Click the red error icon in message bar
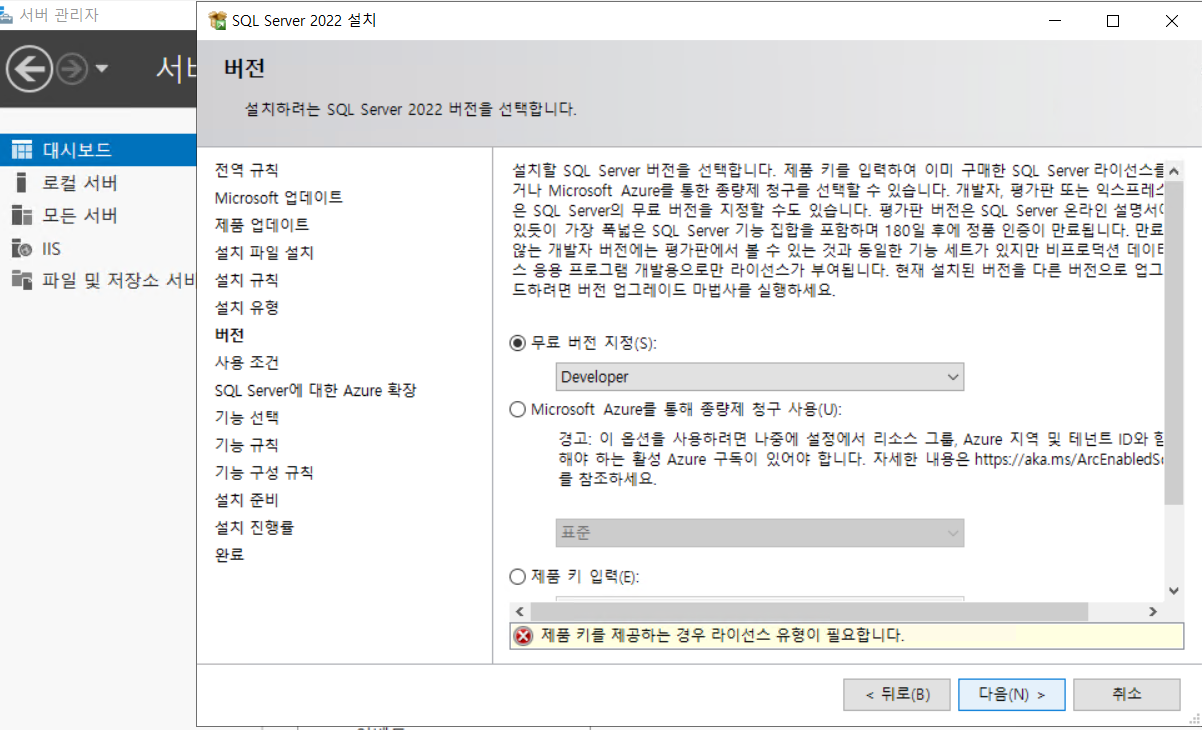This screenshot has width=1202, height=730. tap(524, 635)
